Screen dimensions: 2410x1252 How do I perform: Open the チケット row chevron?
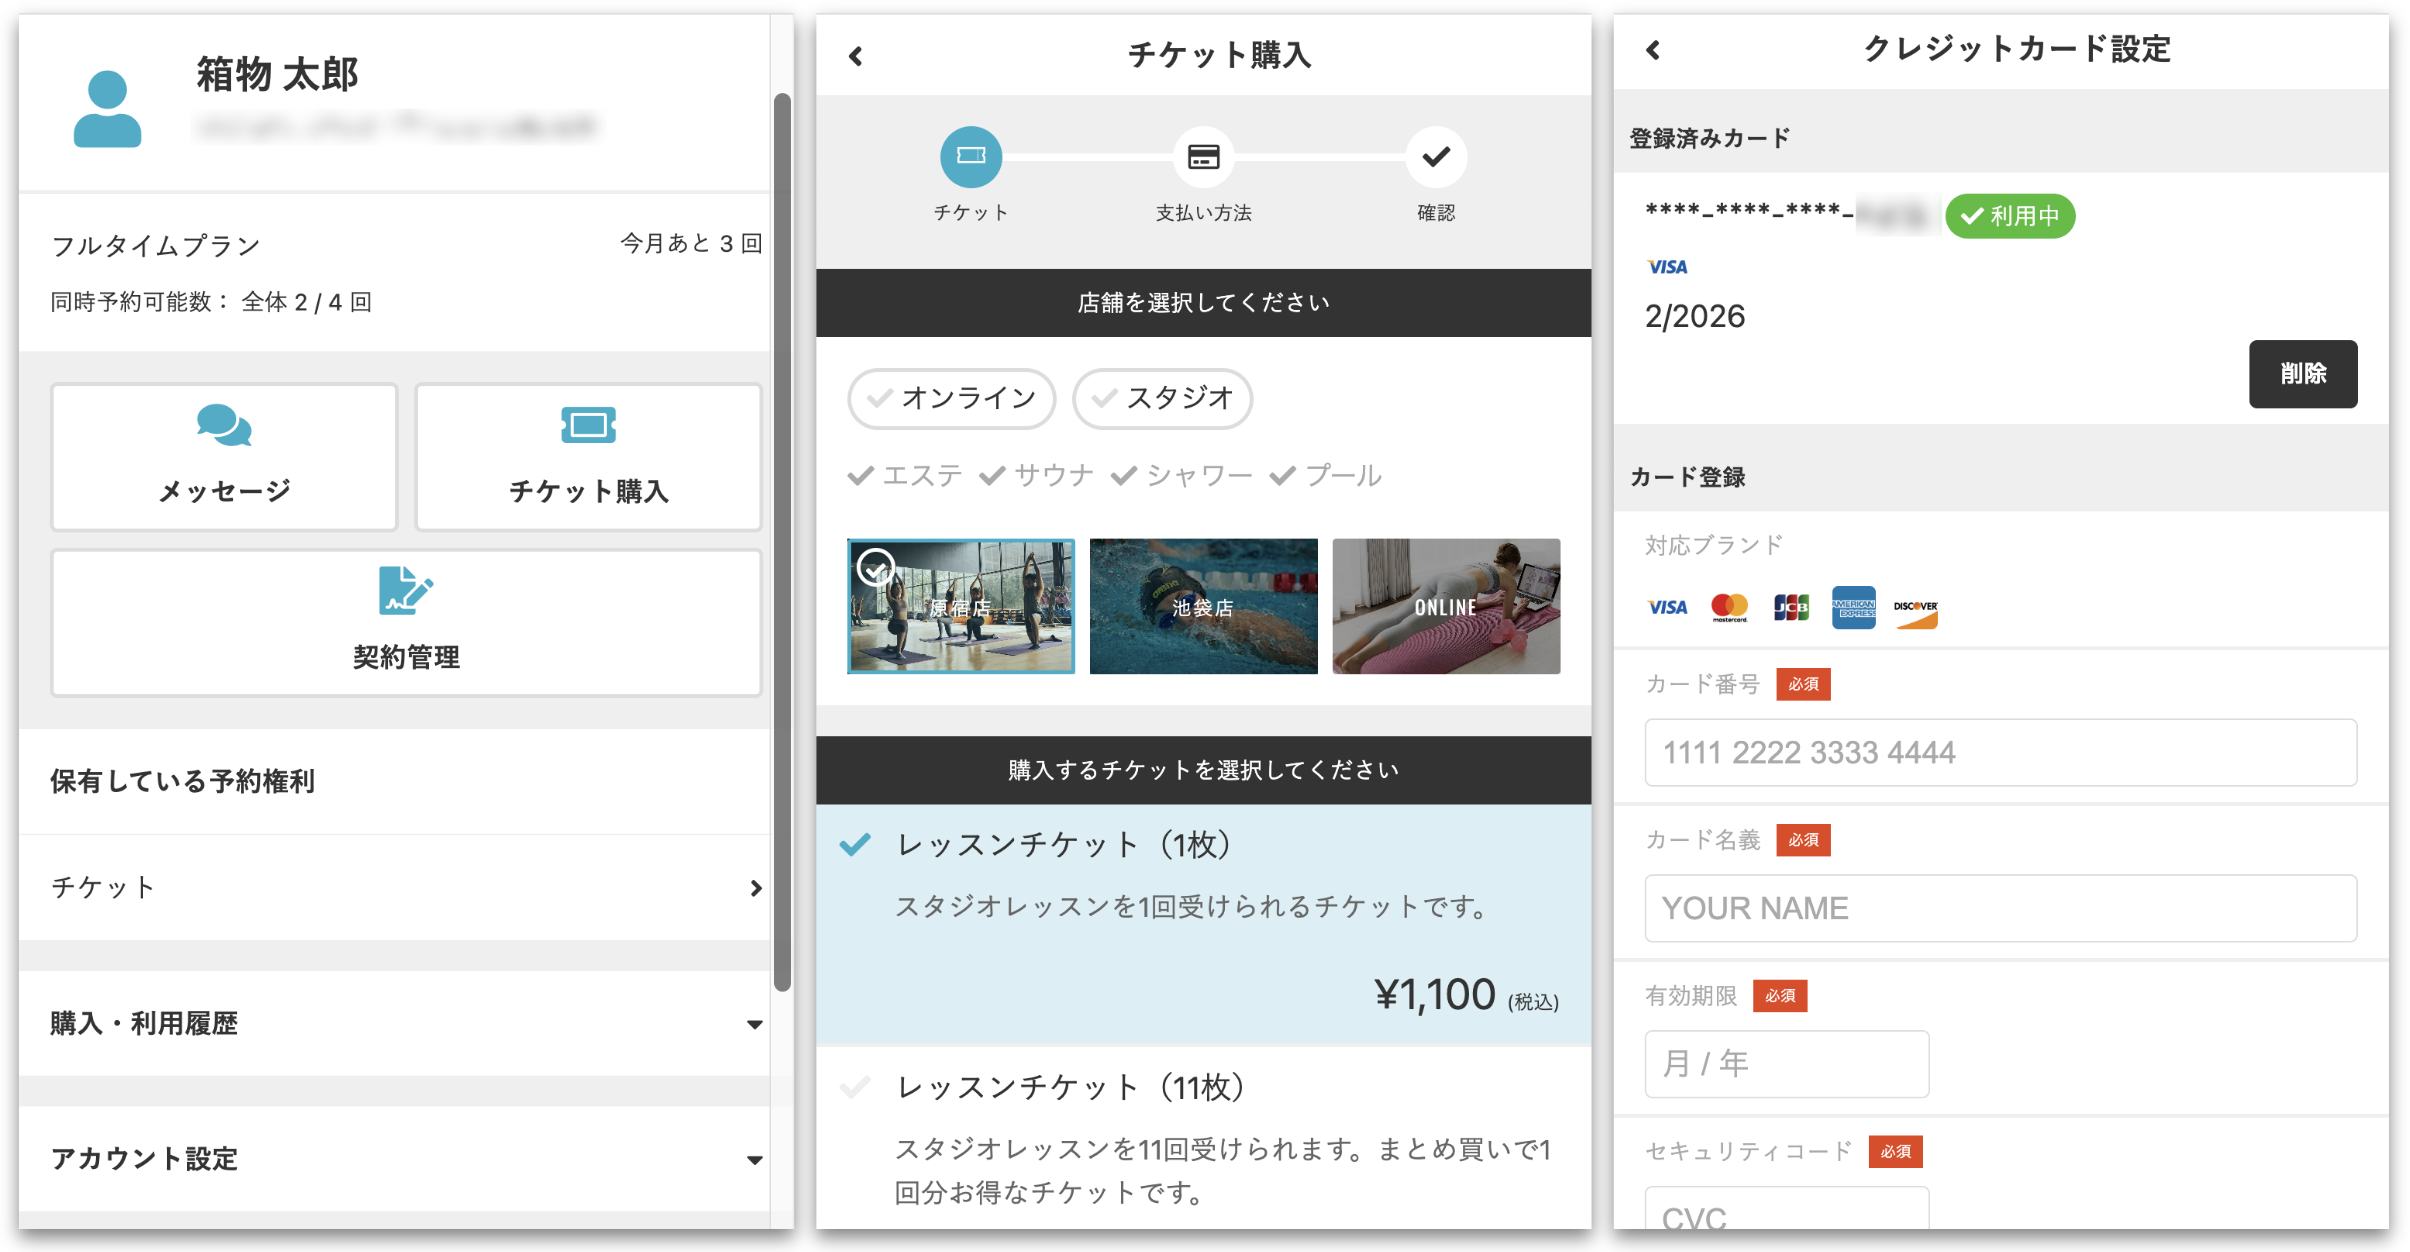[756, 888]
